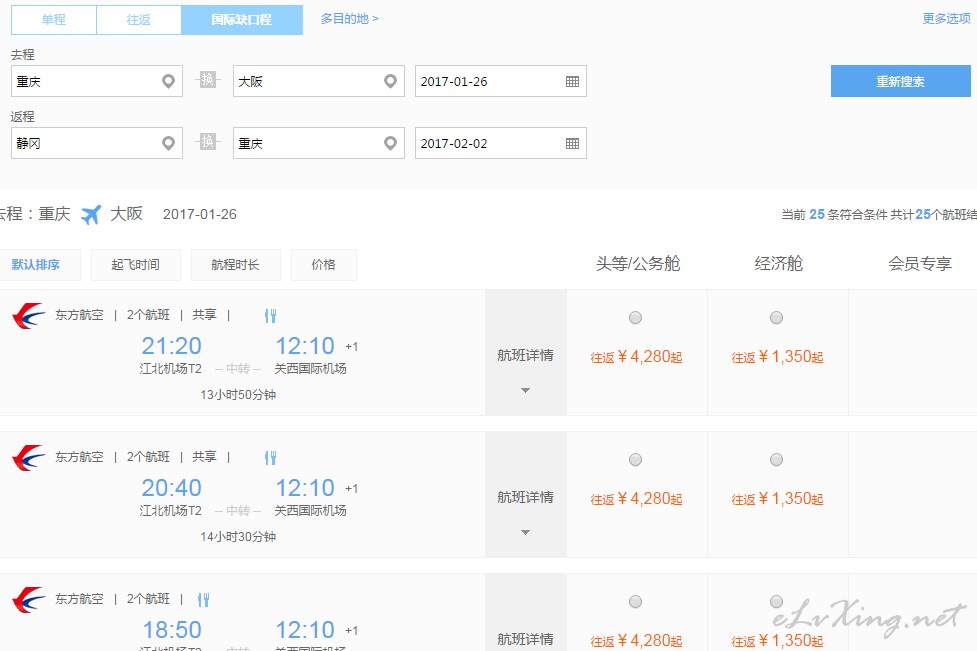Image resolution: width=977 pixels, height=651 pixels.
Task: Open 更多选项 link
Action: 946,19
